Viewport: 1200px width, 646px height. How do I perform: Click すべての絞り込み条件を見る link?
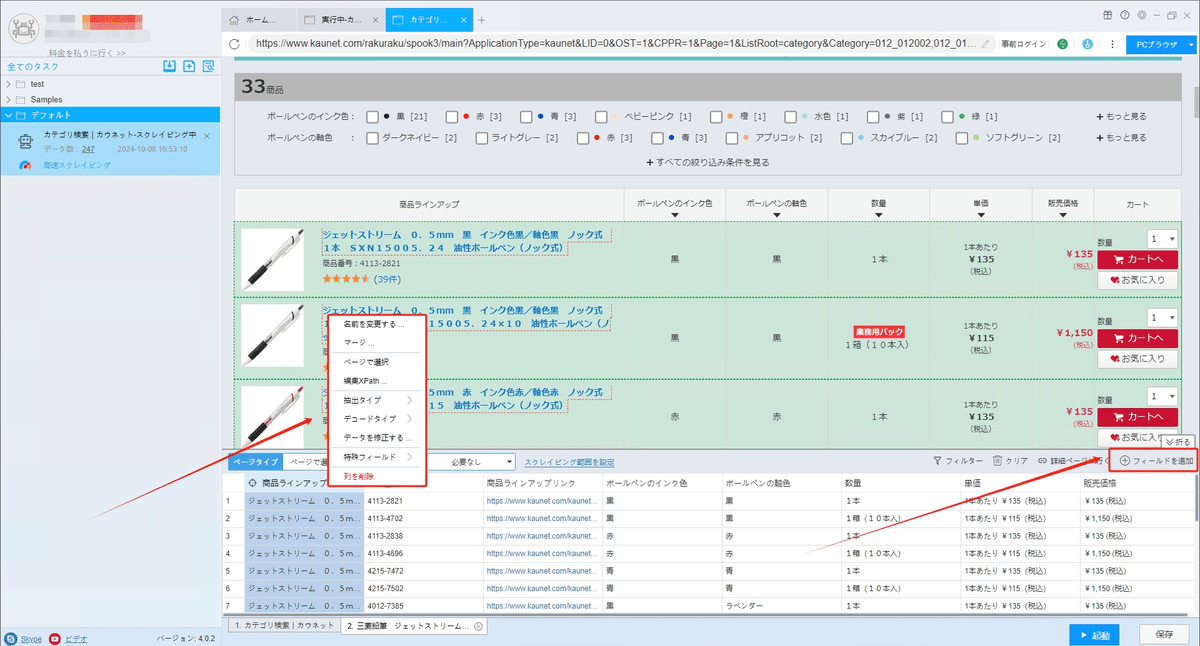pos(708,161)
